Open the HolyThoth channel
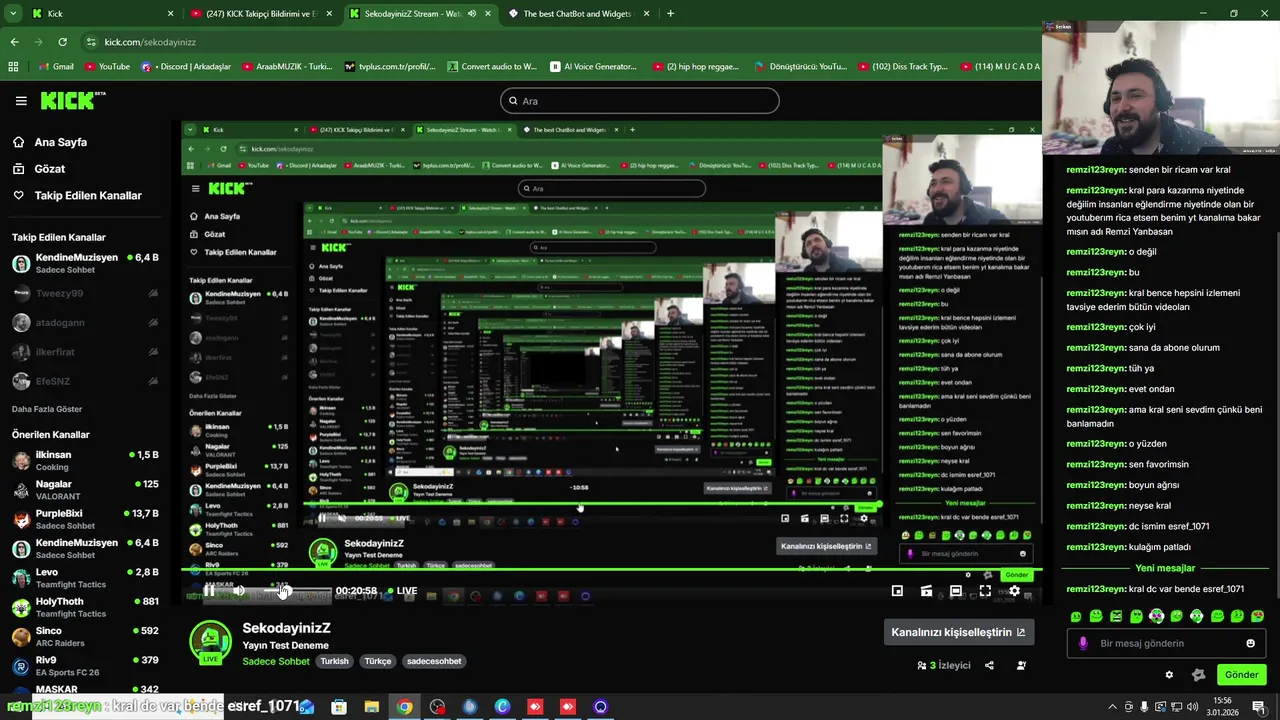1280x720 pixels. [x=85, y=607]
